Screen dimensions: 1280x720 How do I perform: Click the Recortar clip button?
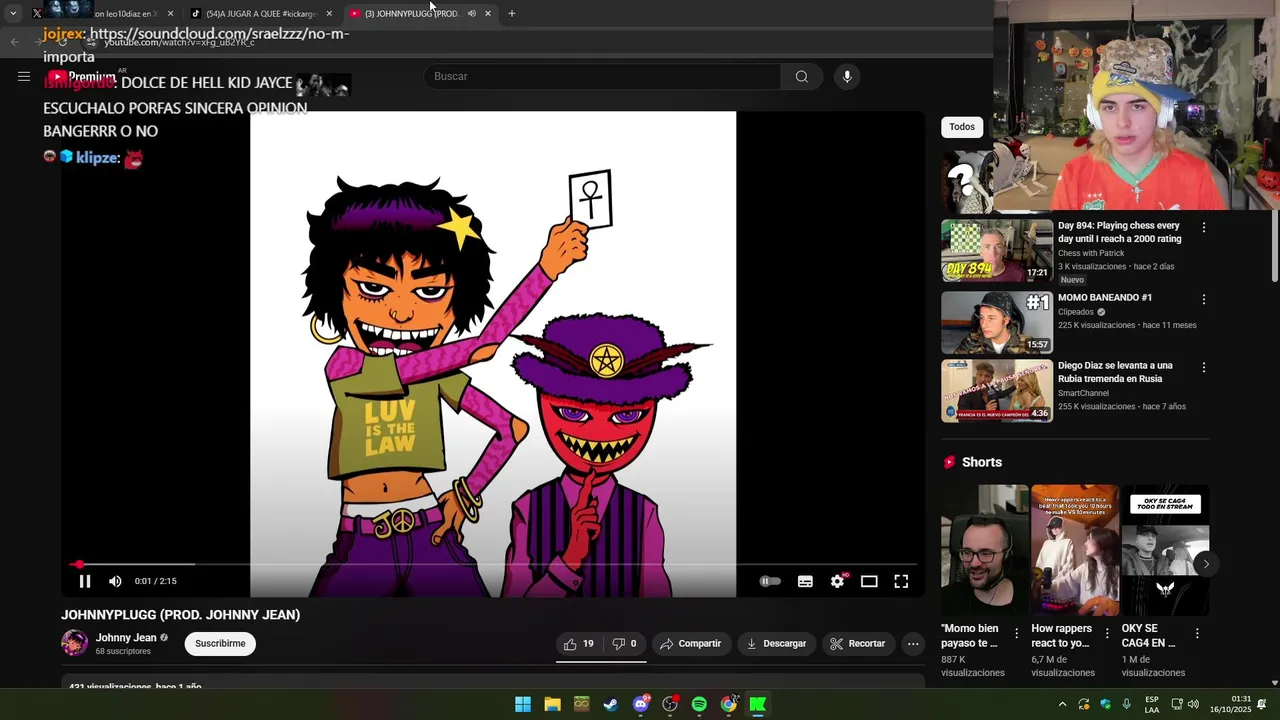(x=857, y=644)
